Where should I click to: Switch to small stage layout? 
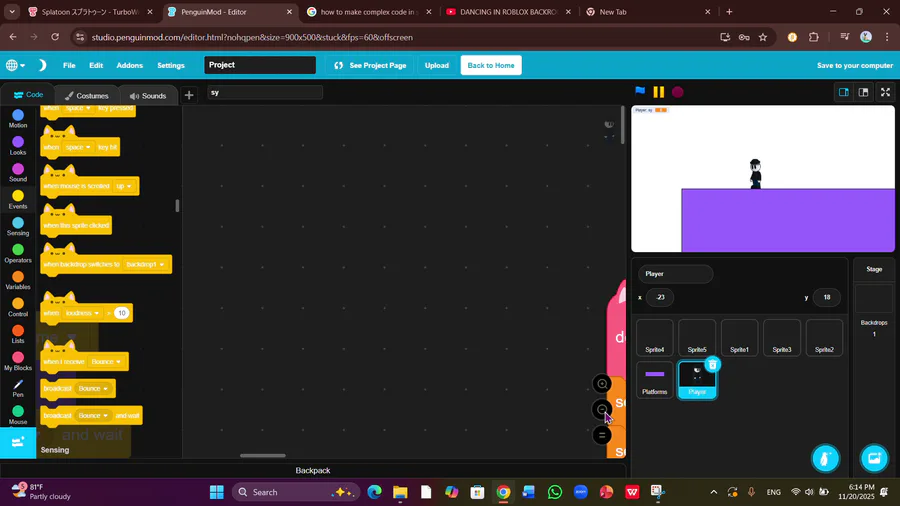pyautogui.click(x=844, y=92)
